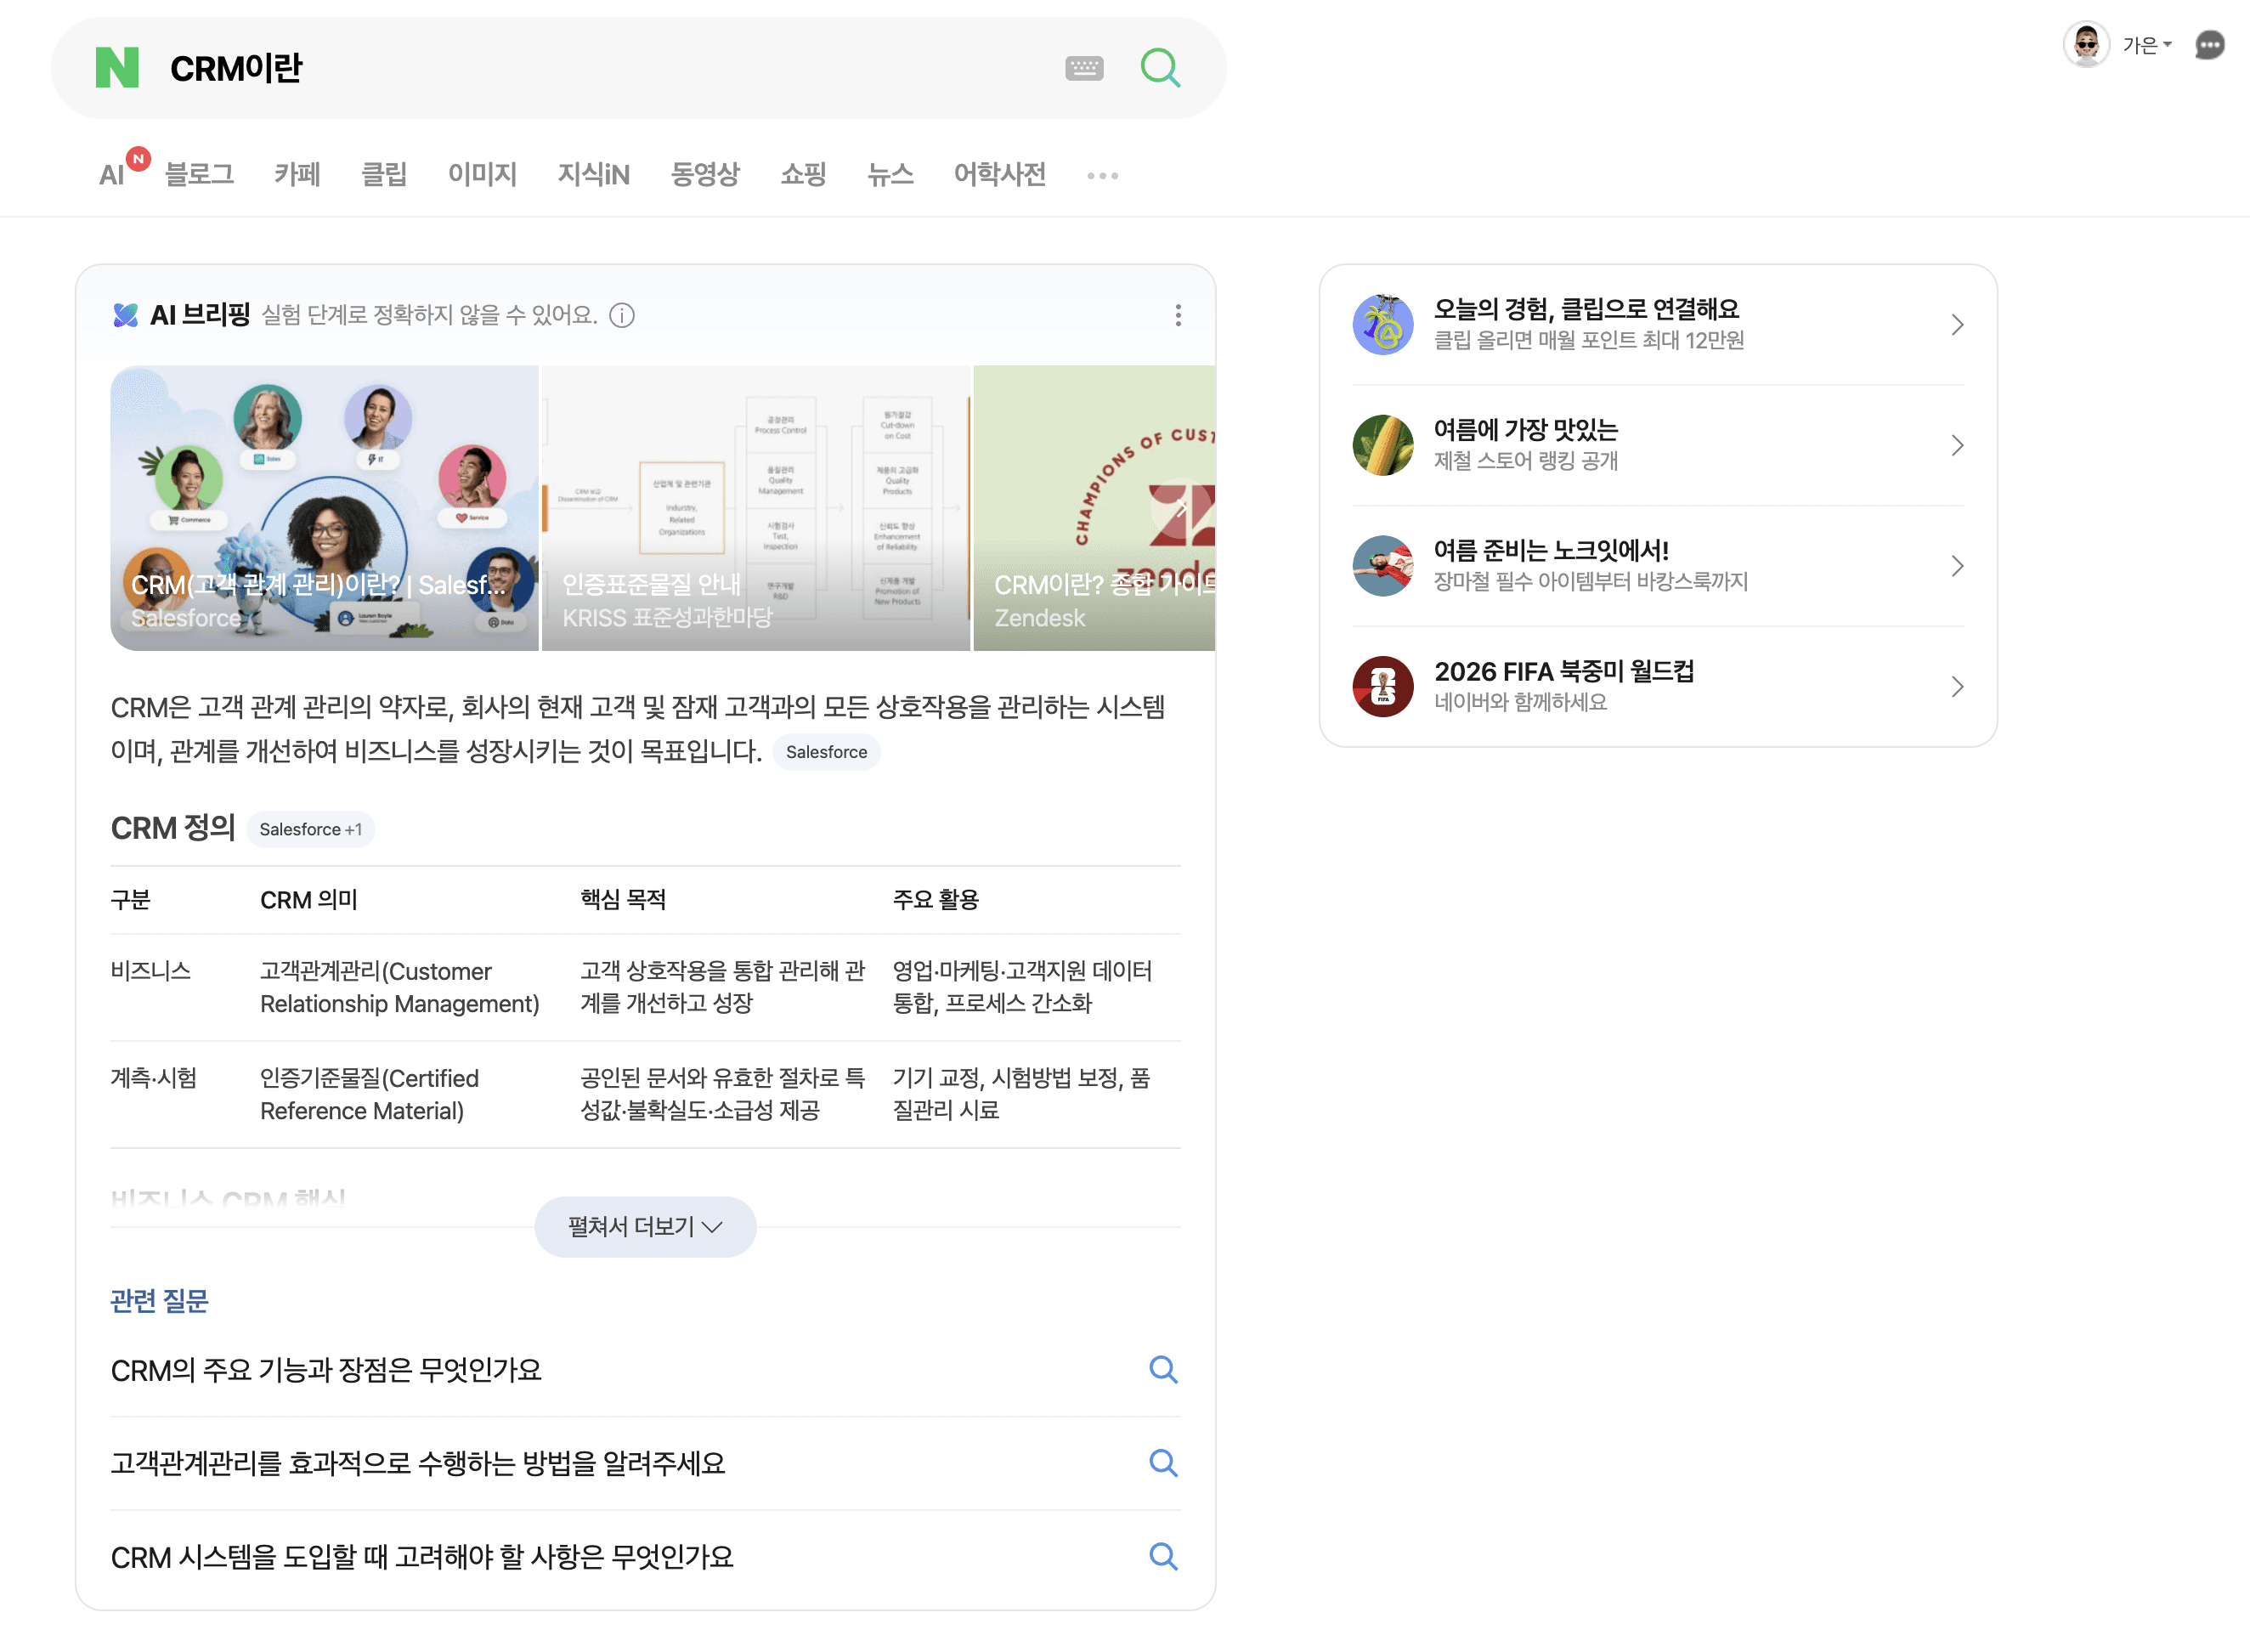This screenshot has height=1652, width=2250.
Task: Click the FIFA World Cup round icon
Action: 1383,687
